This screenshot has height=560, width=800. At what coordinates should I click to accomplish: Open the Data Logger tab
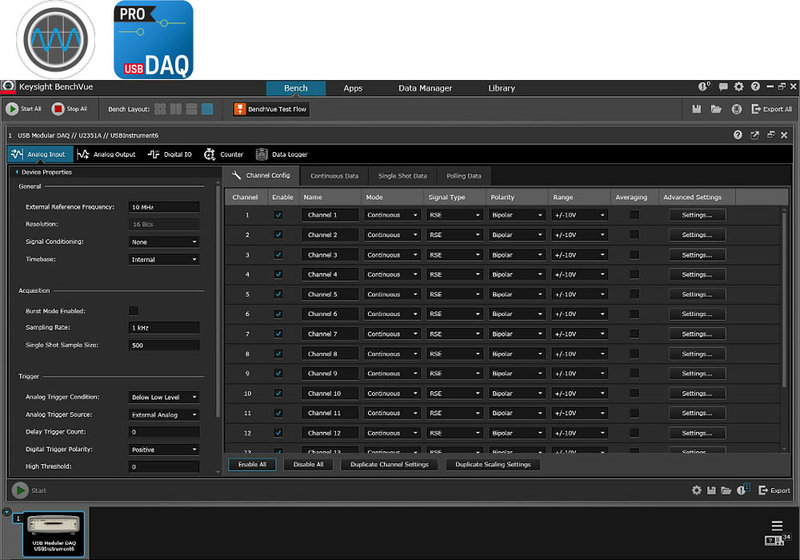point(282,154)
